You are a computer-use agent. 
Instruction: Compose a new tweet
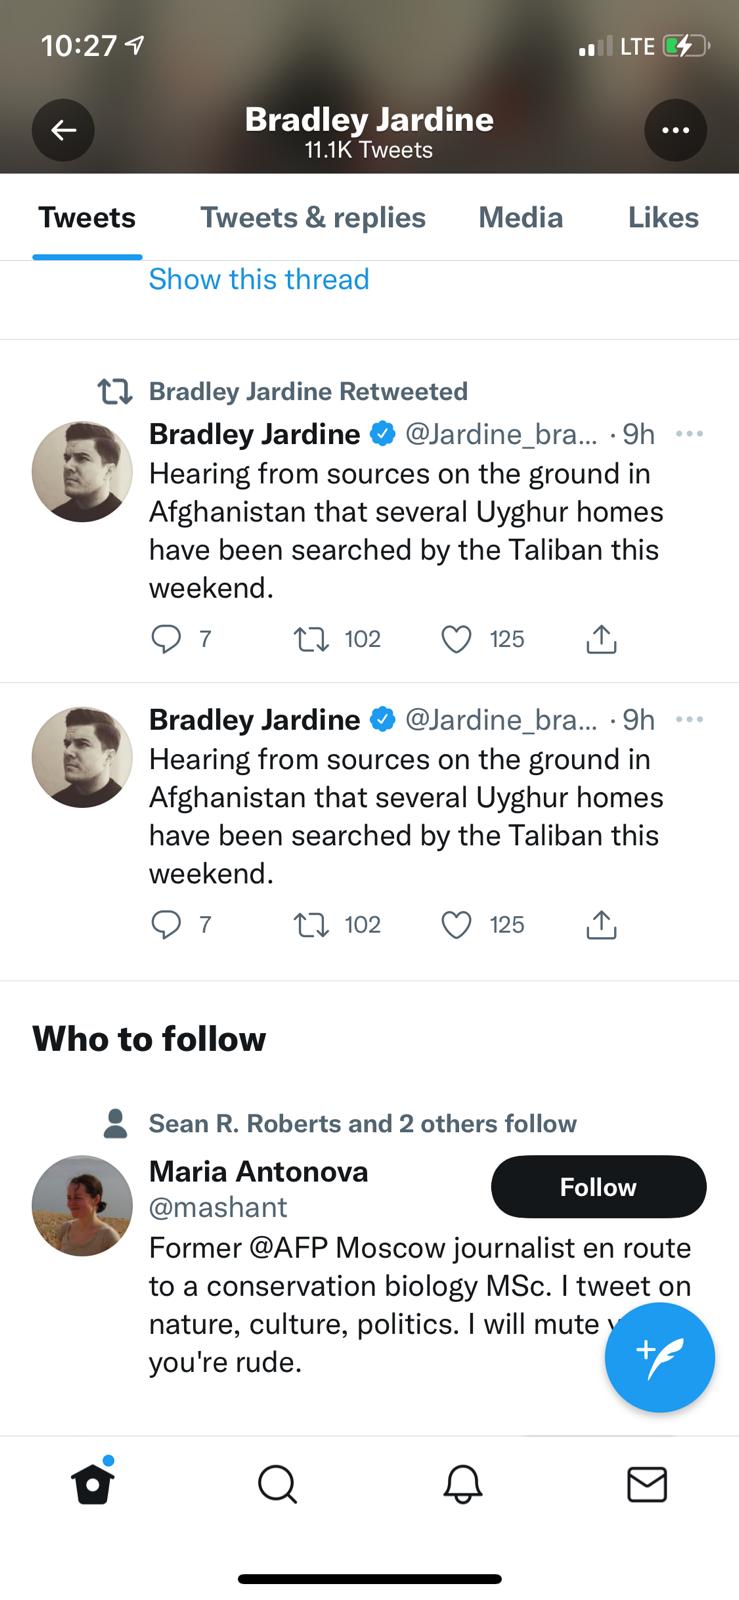[x=659, y=1357]
